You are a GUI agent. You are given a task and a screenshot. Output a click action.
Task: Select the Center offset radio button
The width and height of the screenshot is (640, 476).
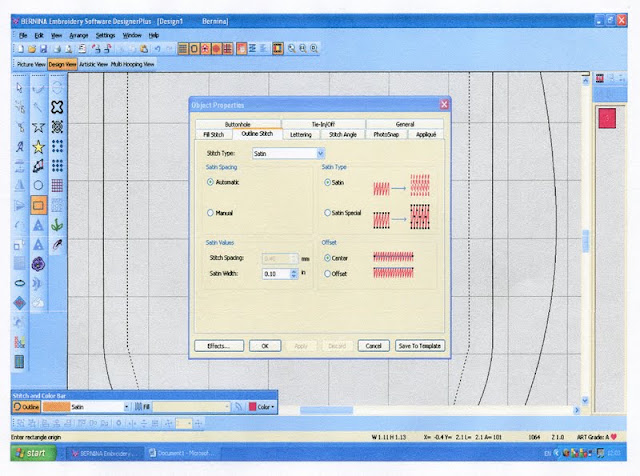tap(327, 258)
